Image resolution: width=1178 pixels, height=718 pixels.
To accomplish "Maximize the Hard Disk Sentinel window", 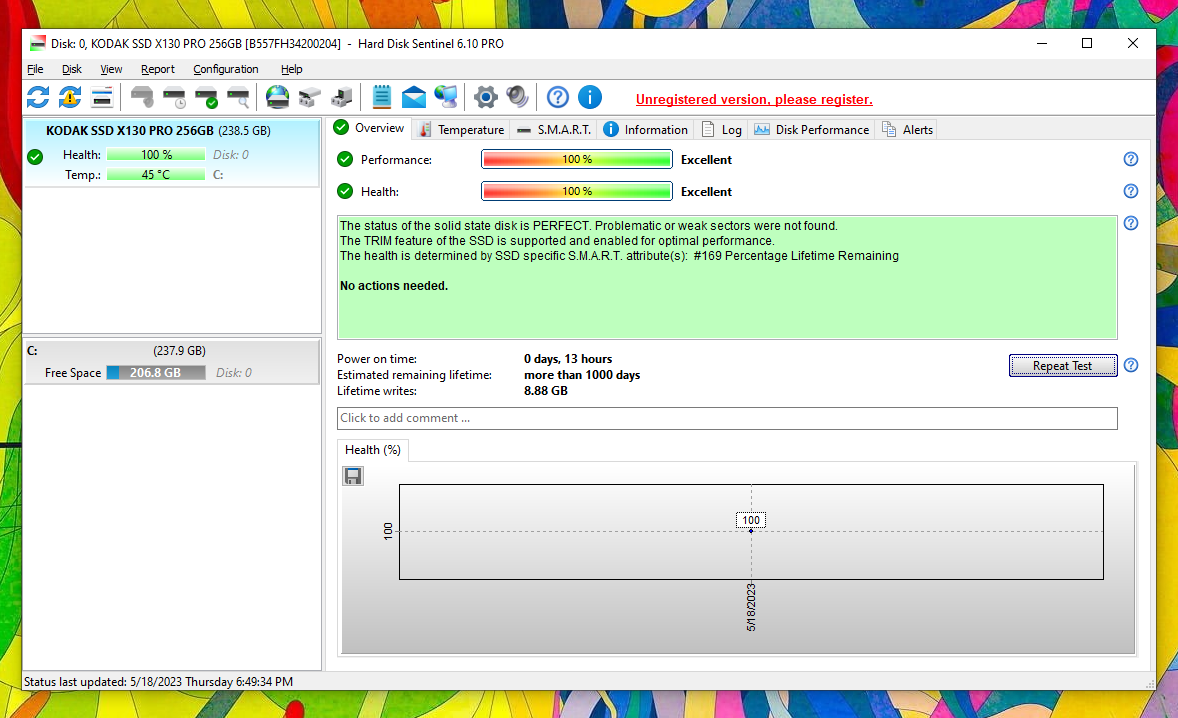I will (x=1086, y=44).
